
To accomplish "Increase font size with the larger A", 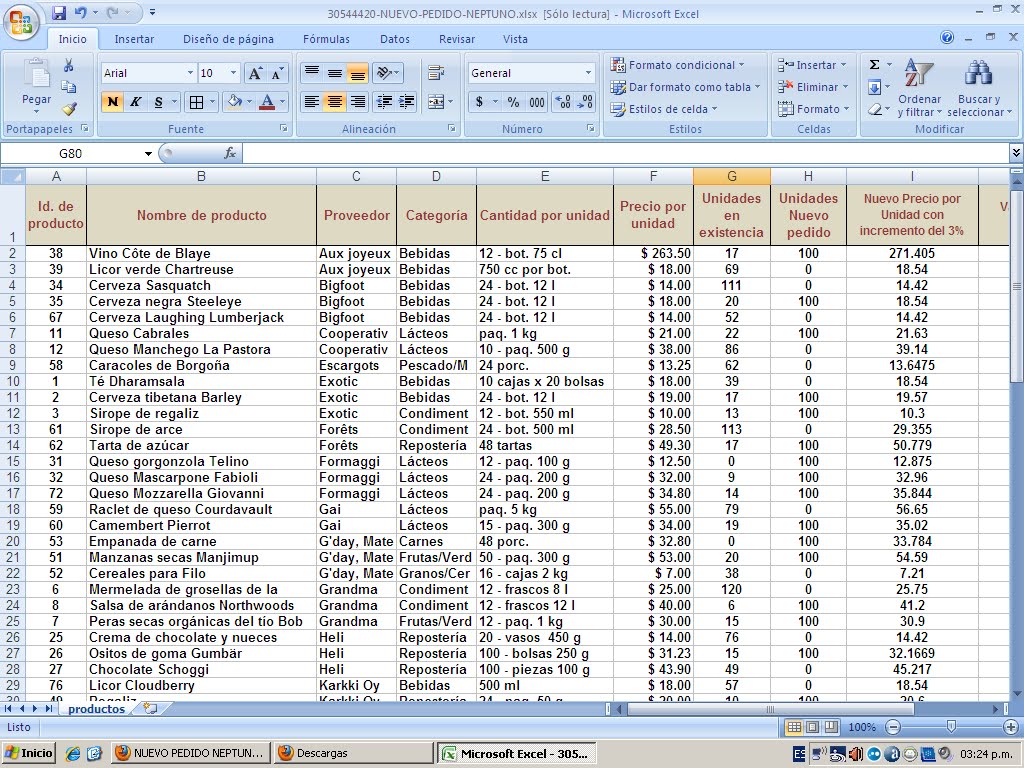I will (x=255, y=73).
